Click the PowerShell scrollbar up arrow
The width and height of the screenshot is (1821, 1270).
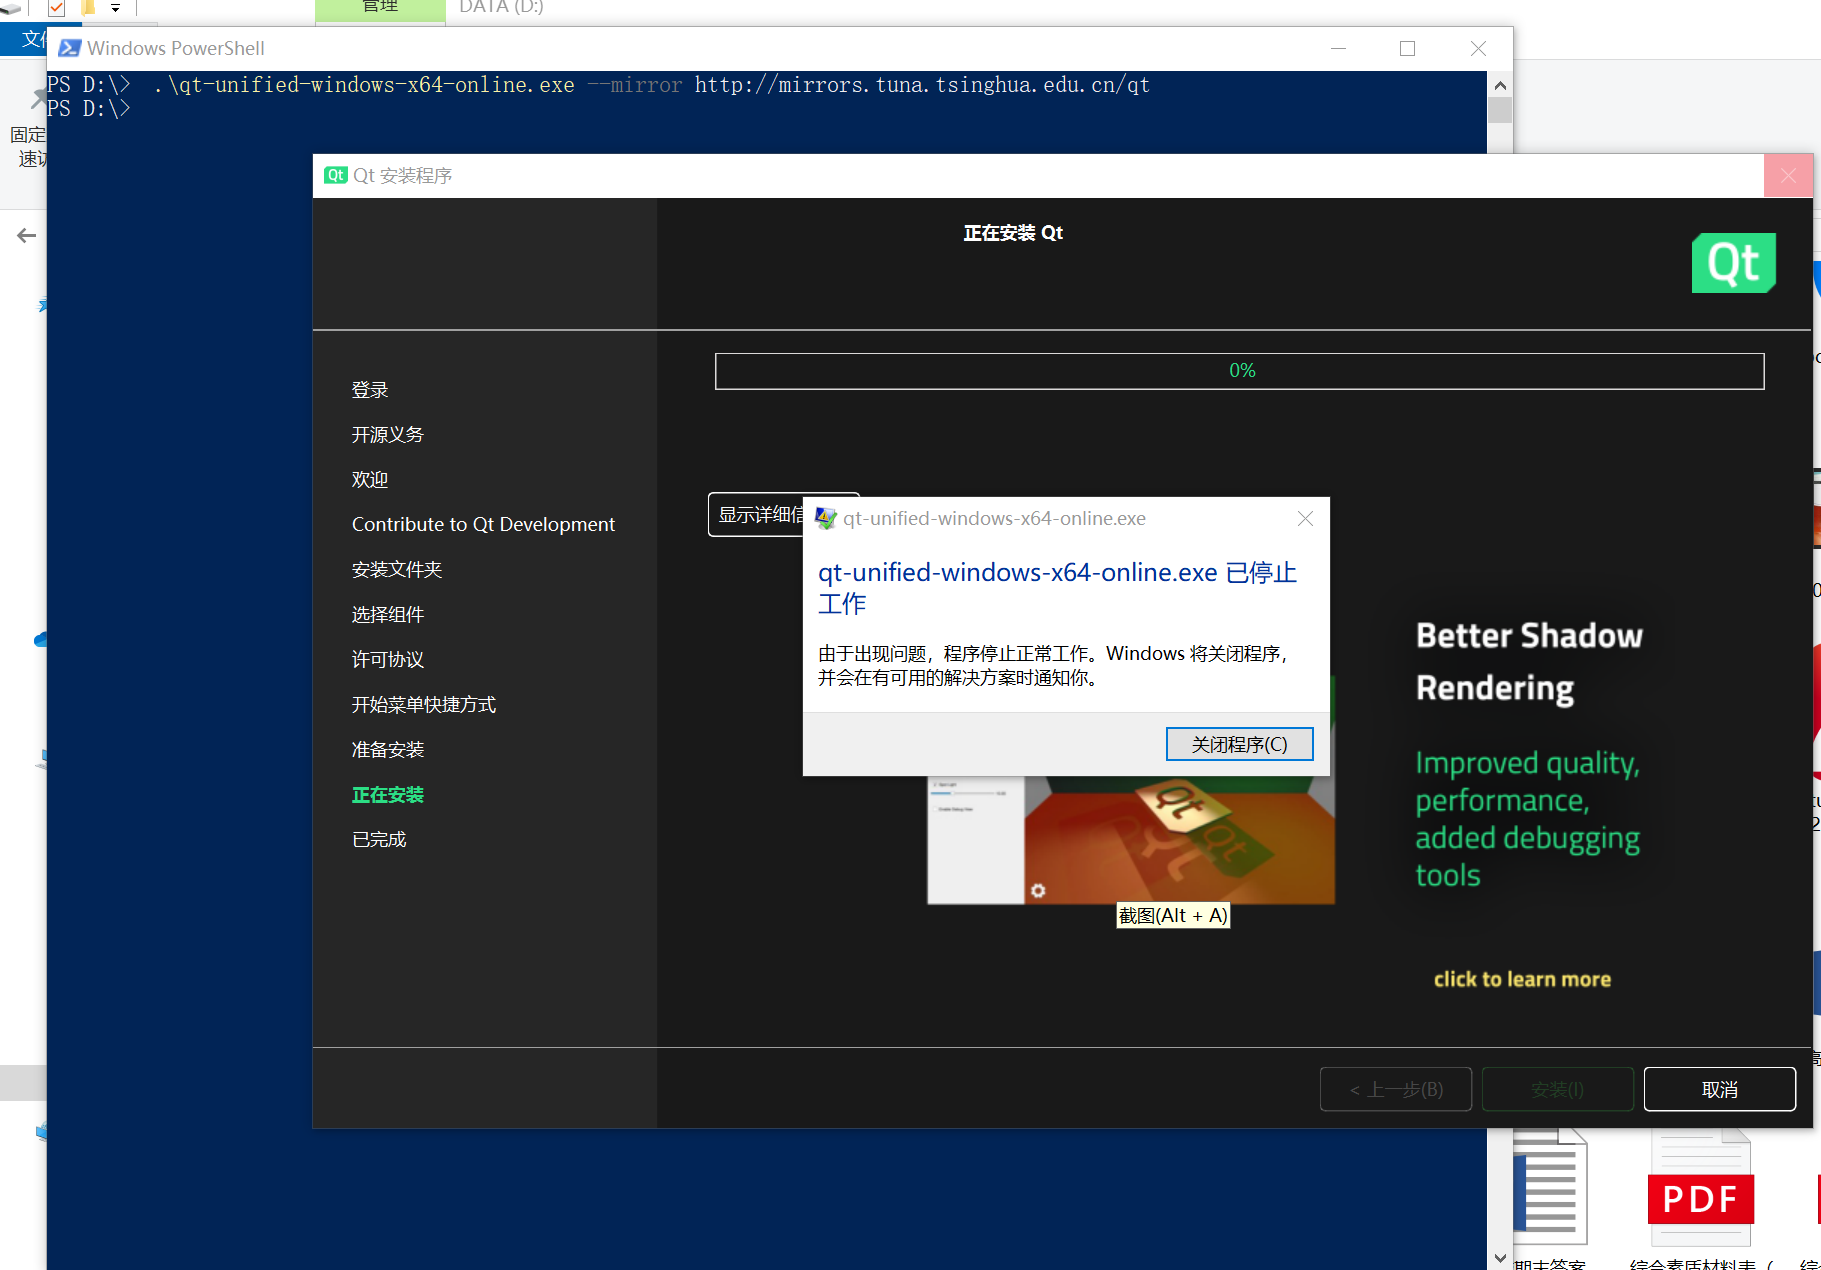point(1499,85)
